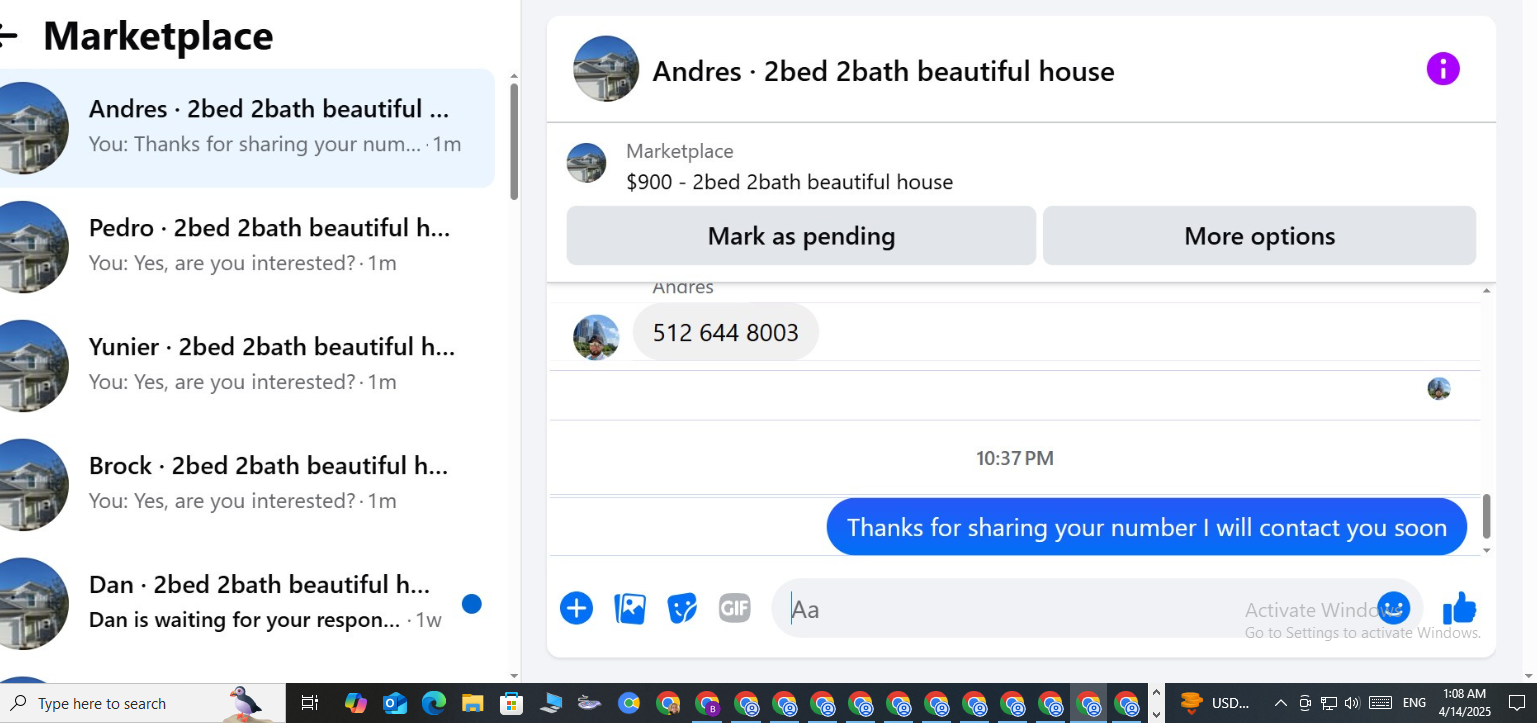Viewport: 1537px width, 723px height.
Task: Open the emoji picker in message box
Action: [x=1393, y=608]
